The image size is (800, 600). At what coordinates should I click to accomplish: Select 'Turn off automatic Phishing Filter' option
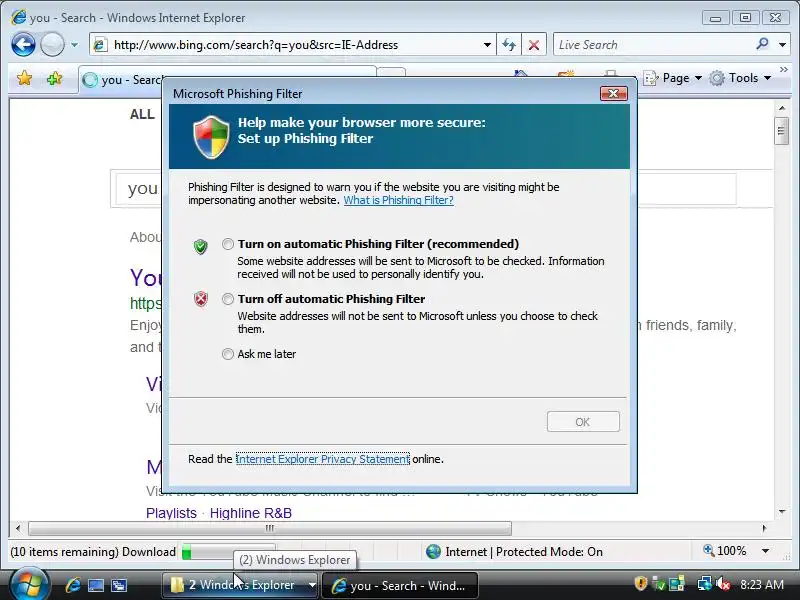pyautogui.click(x=228, y=299)
